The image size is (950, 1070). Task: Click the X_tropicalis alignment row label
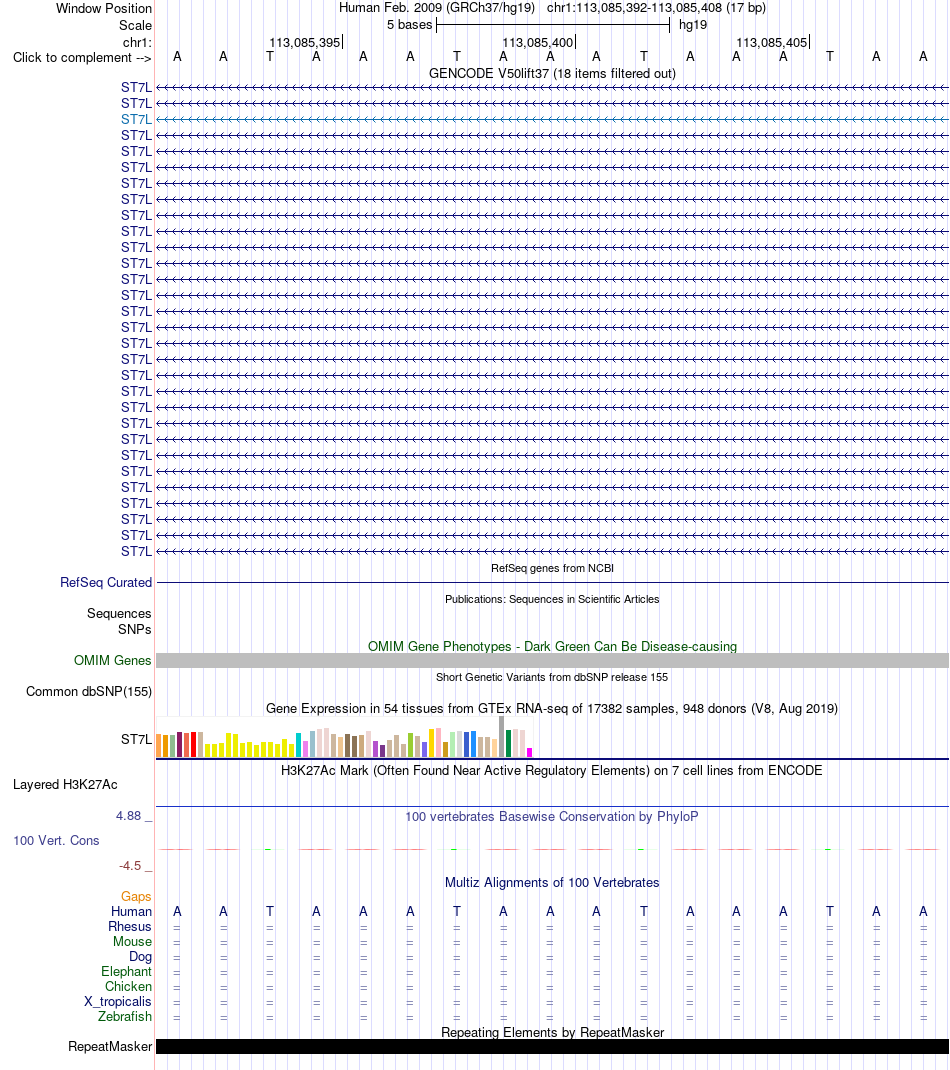tap(117, 1002)
